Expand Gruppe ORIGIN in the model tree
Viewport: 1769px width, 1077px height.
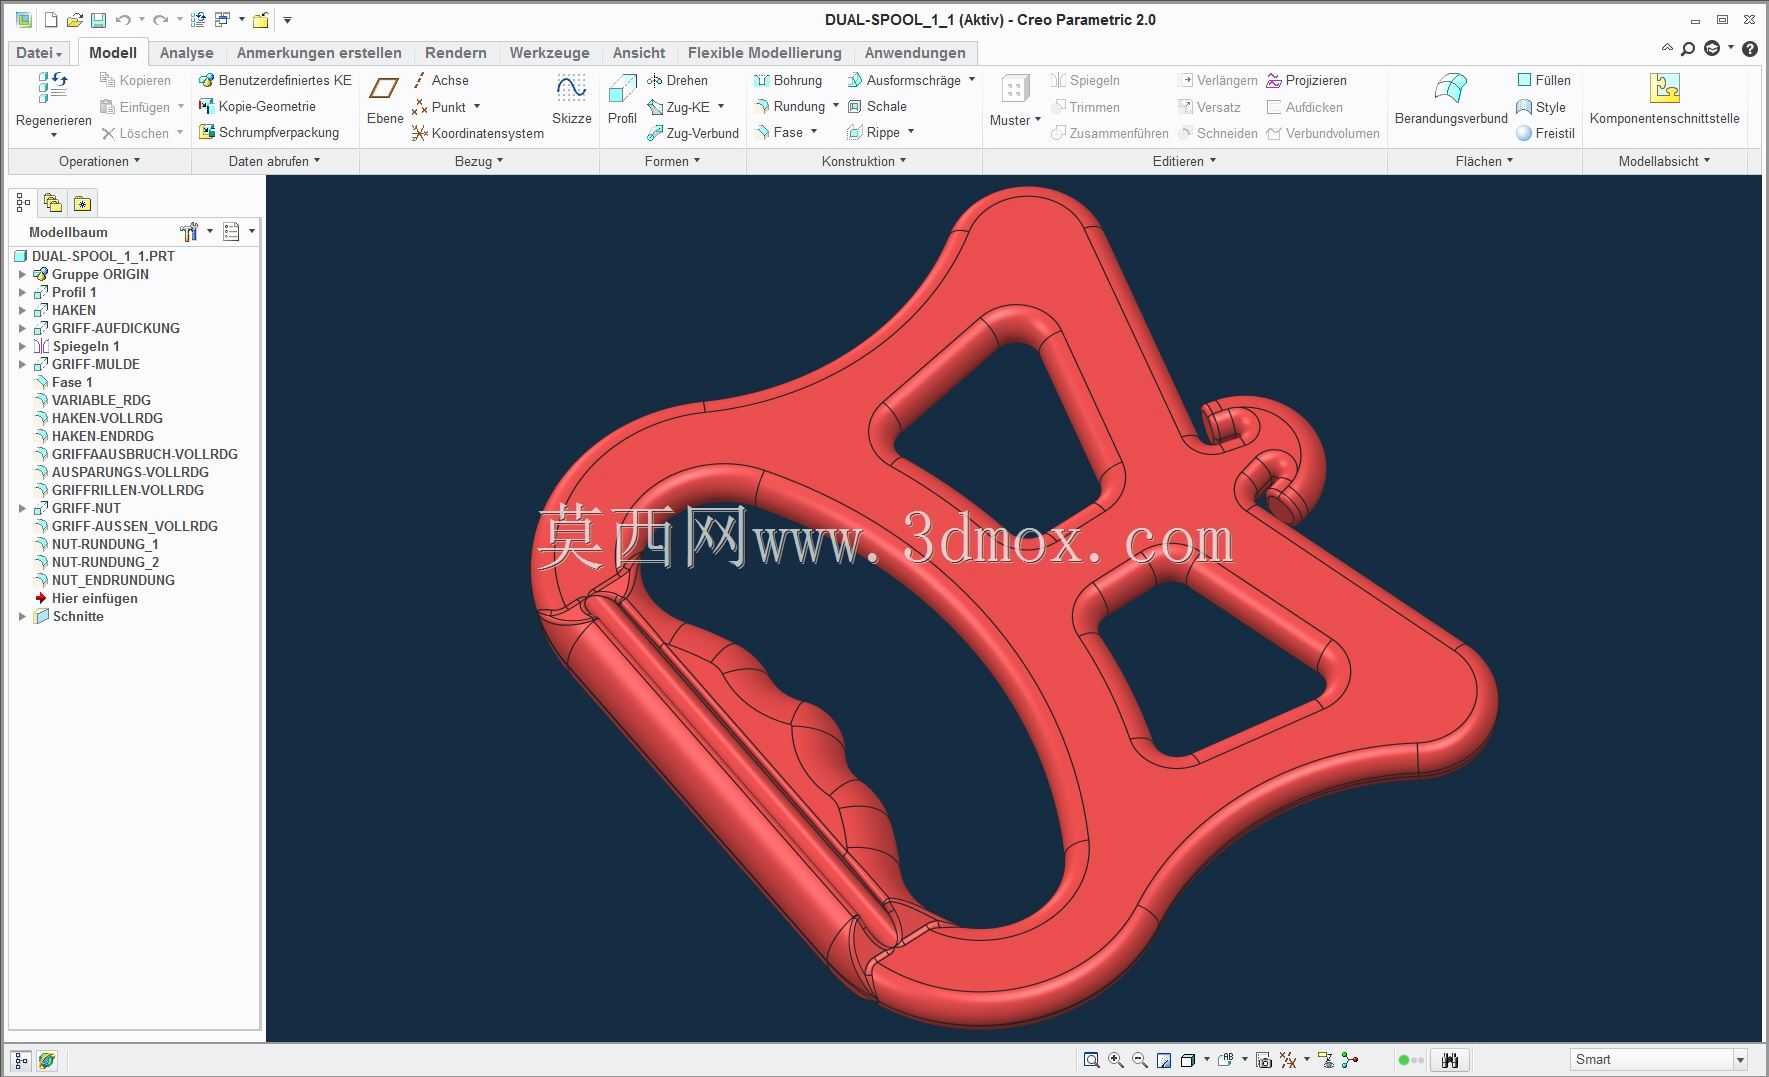click(x=22, y=274)
